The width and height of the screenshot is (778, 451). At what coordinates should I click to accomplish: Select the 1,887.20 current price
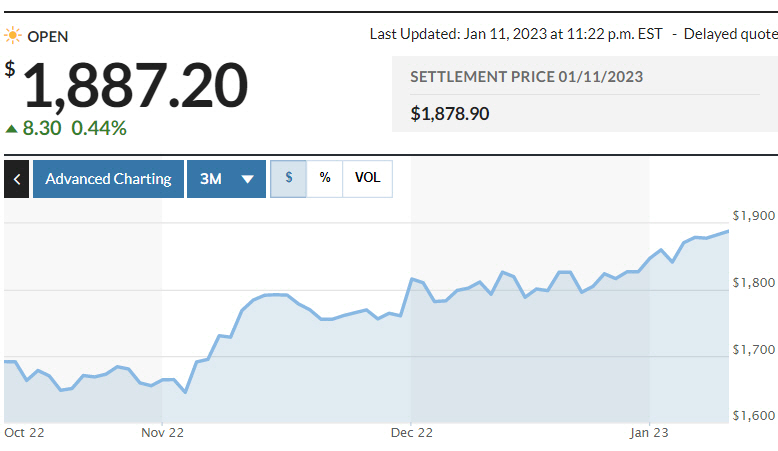[x=135, y=86]
